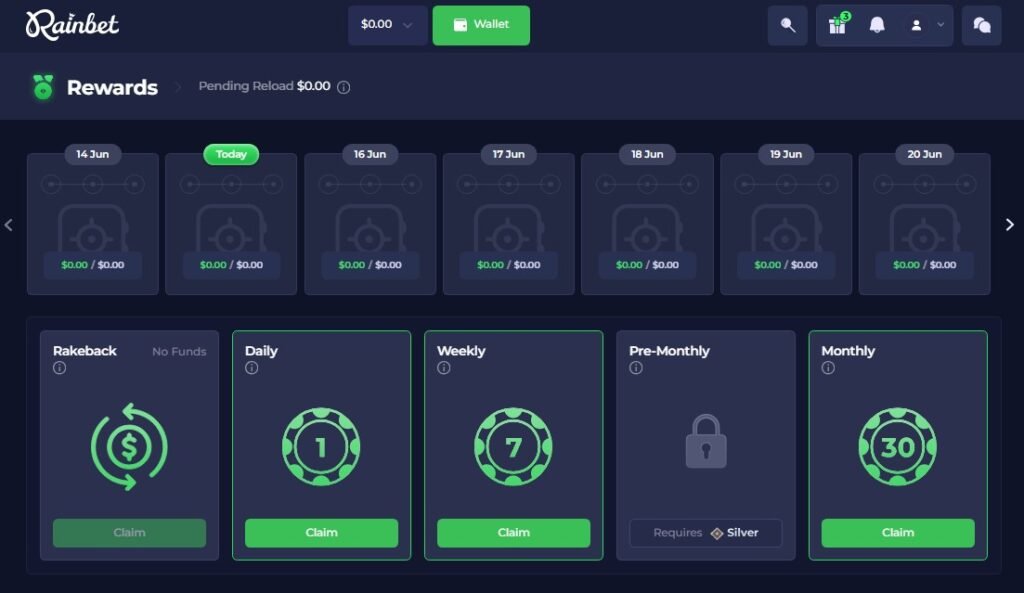Open the chat bubbles icon

[982, 25]
